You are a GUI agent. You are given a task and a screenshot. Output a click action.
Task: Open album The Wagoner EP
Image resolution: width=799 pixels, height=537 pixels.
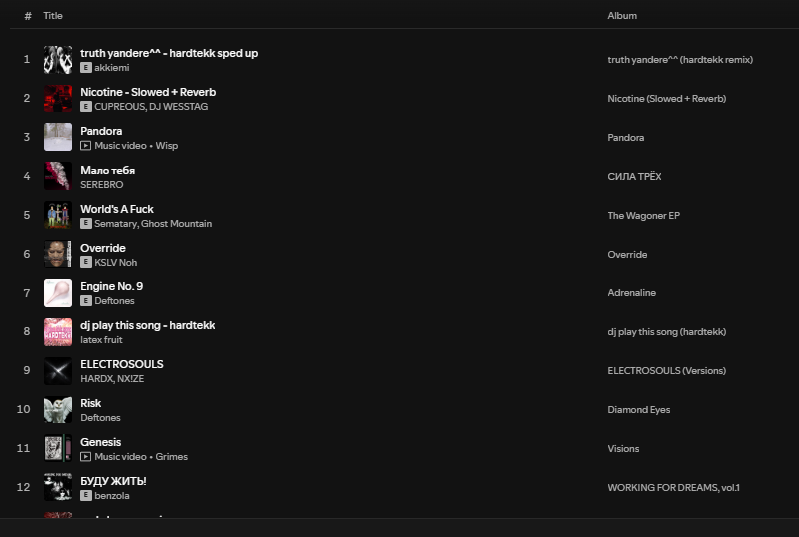[643, 216]
